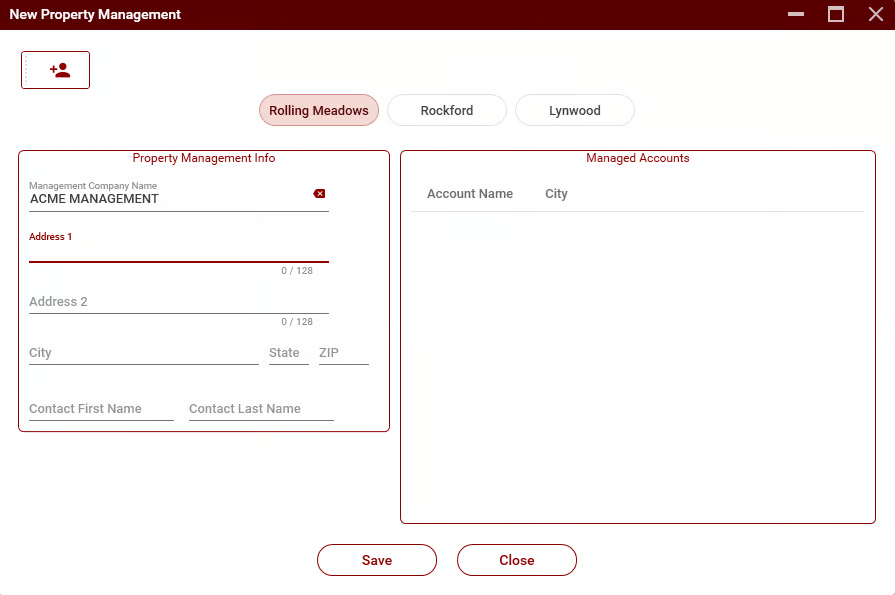Image resolution: width=895 pixels, height=595 pixels.
Task: Focus the Management Company Name input
Action: [x=165, y=199]
